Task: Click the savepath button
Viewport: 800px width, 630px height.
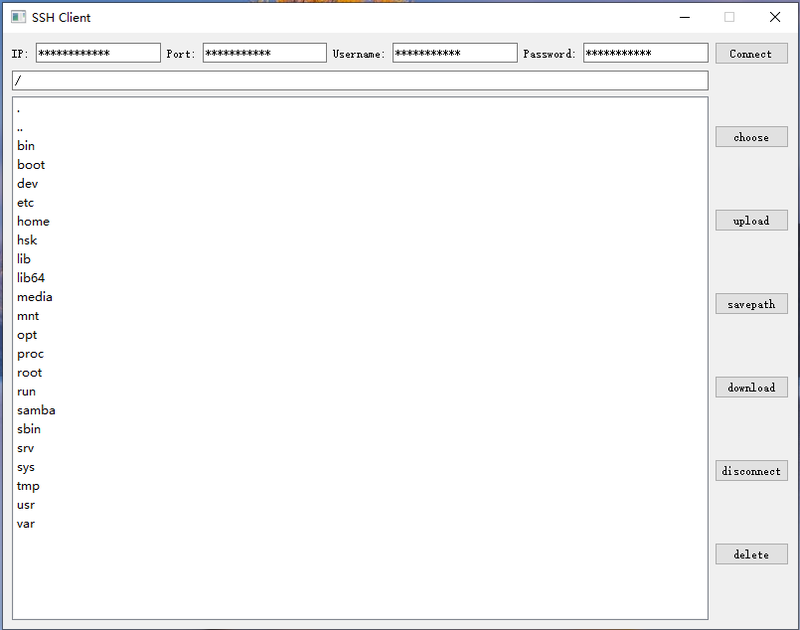Action: (751, 304)
